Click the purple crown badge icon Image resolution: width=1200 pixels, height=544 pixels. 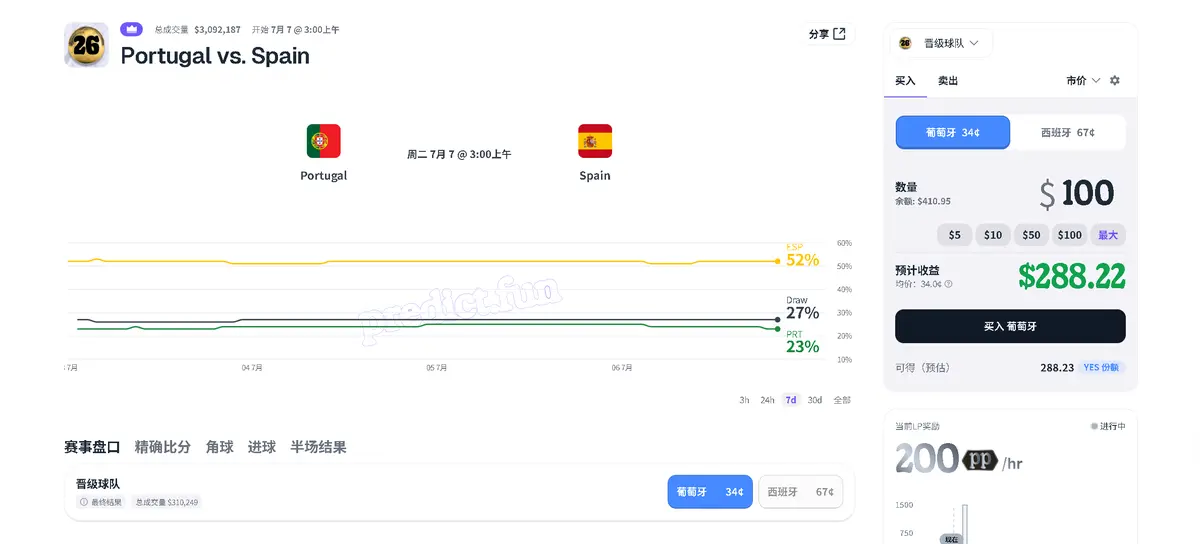[131, 30]
